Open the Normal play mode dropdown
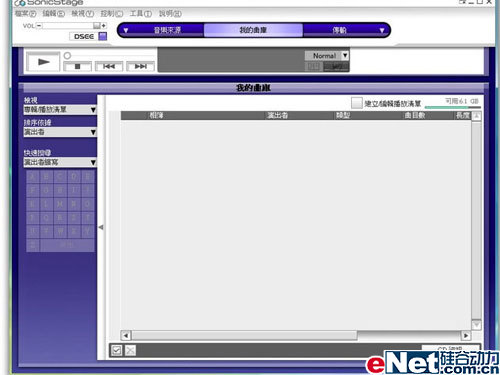Image resolution: width=500 pixels, height=375 pixels. point(327,56)
